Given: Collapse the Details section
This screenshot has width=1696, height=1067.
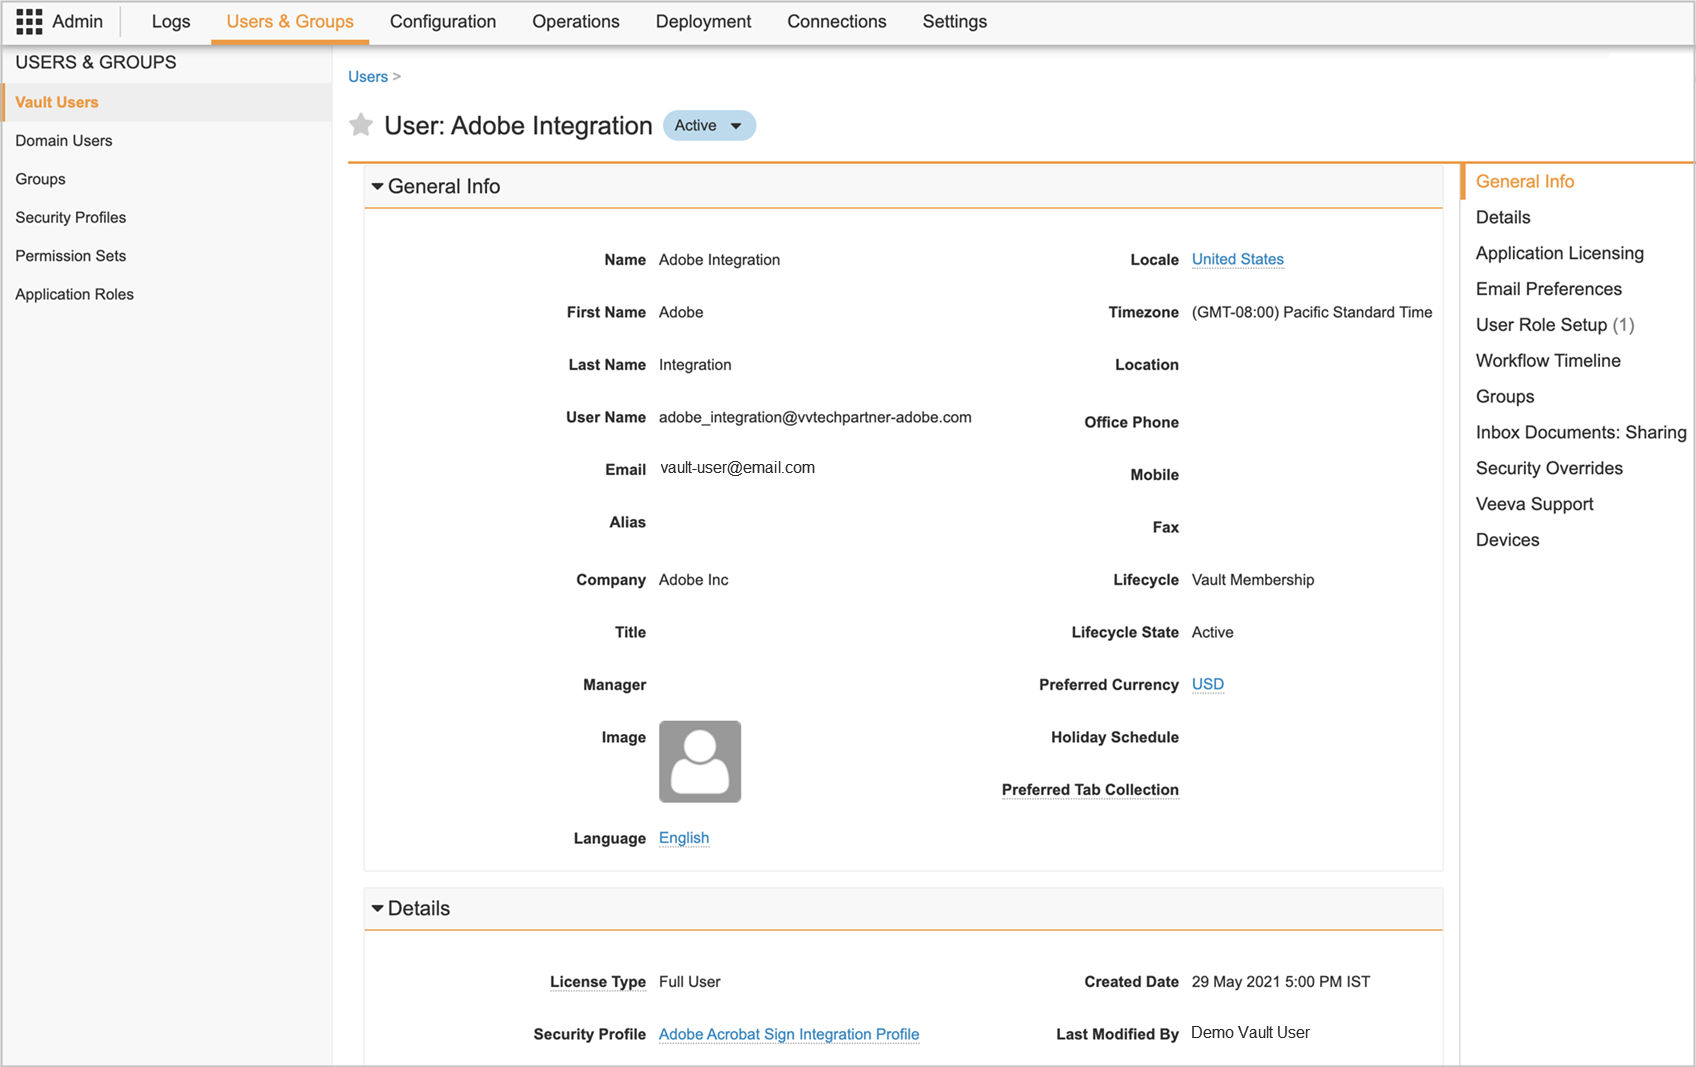Looking at the screenshot, I should coord(377,908).
